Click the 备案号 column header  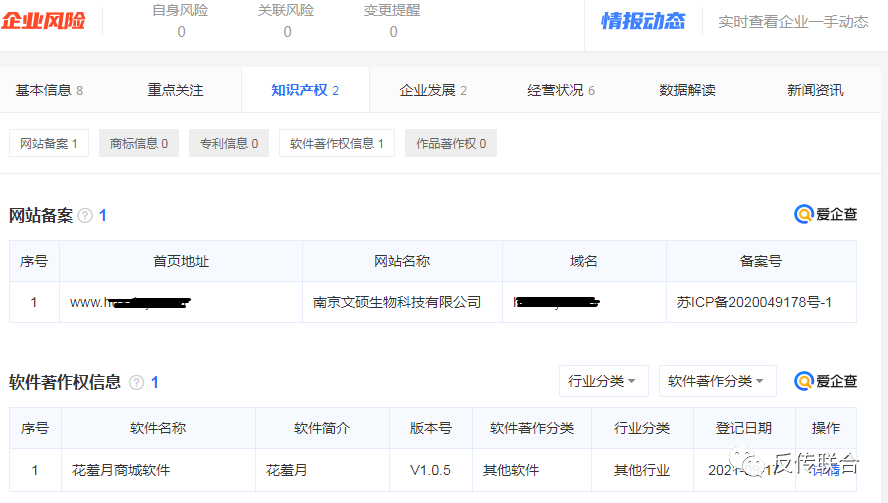pyautogui.click(x=761, y=261)
